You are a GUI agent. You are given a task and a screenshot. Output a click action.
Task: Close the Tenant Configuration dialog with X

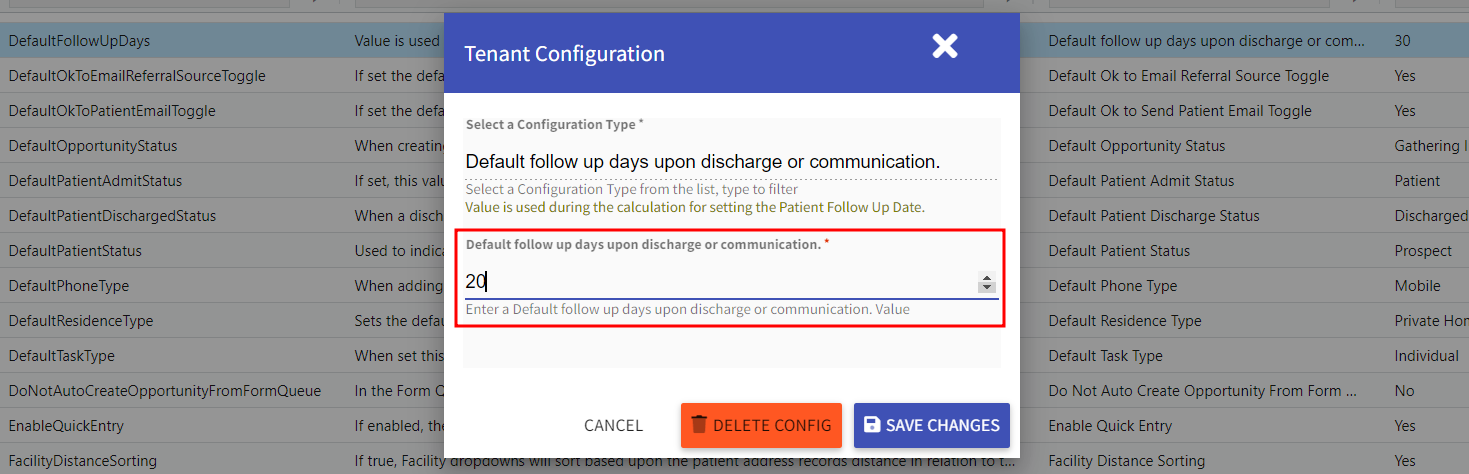tap(945, 46)
